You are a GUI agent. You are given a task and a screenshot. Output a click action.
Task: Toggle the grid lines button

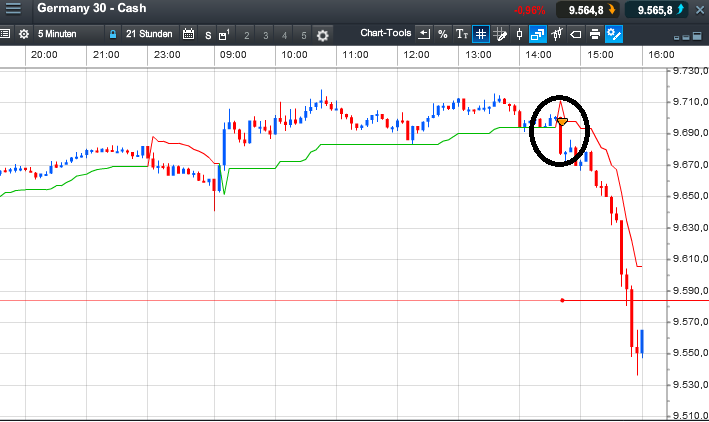point(481,34)
